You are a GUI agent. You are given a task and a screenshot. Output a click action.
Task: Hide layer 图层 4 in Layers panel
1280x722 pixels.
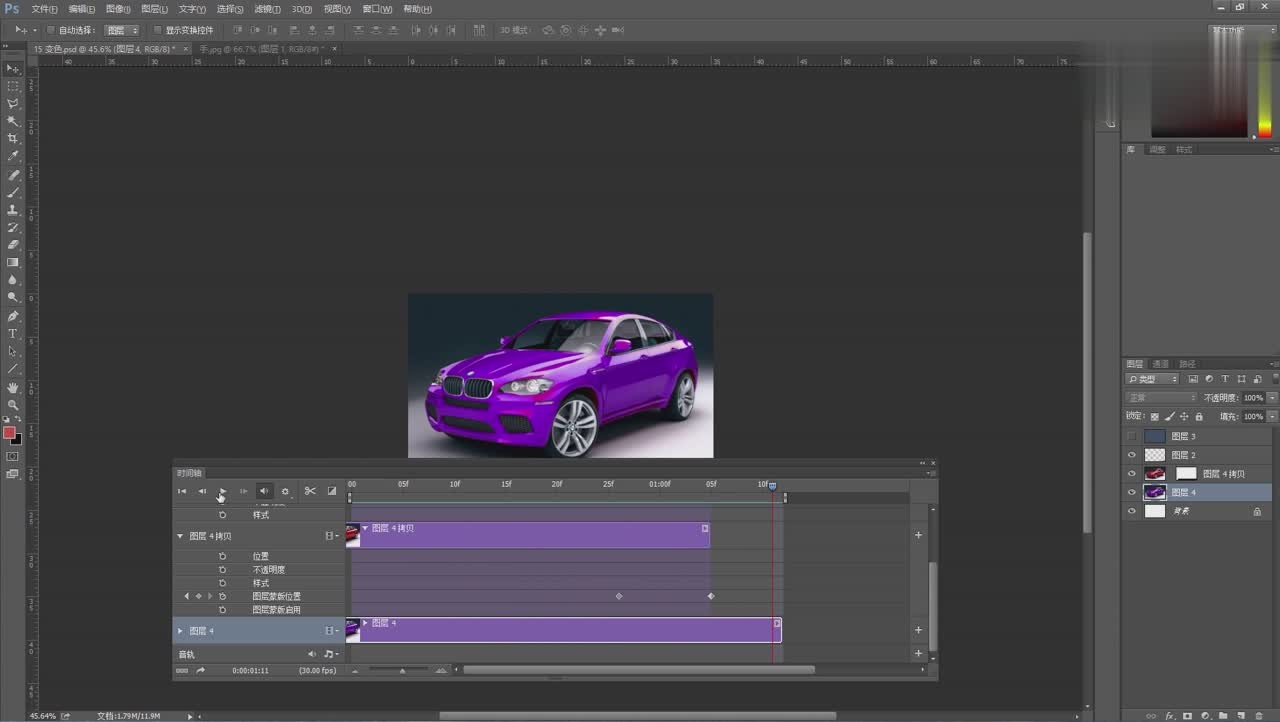click(x=1132, y=492)
